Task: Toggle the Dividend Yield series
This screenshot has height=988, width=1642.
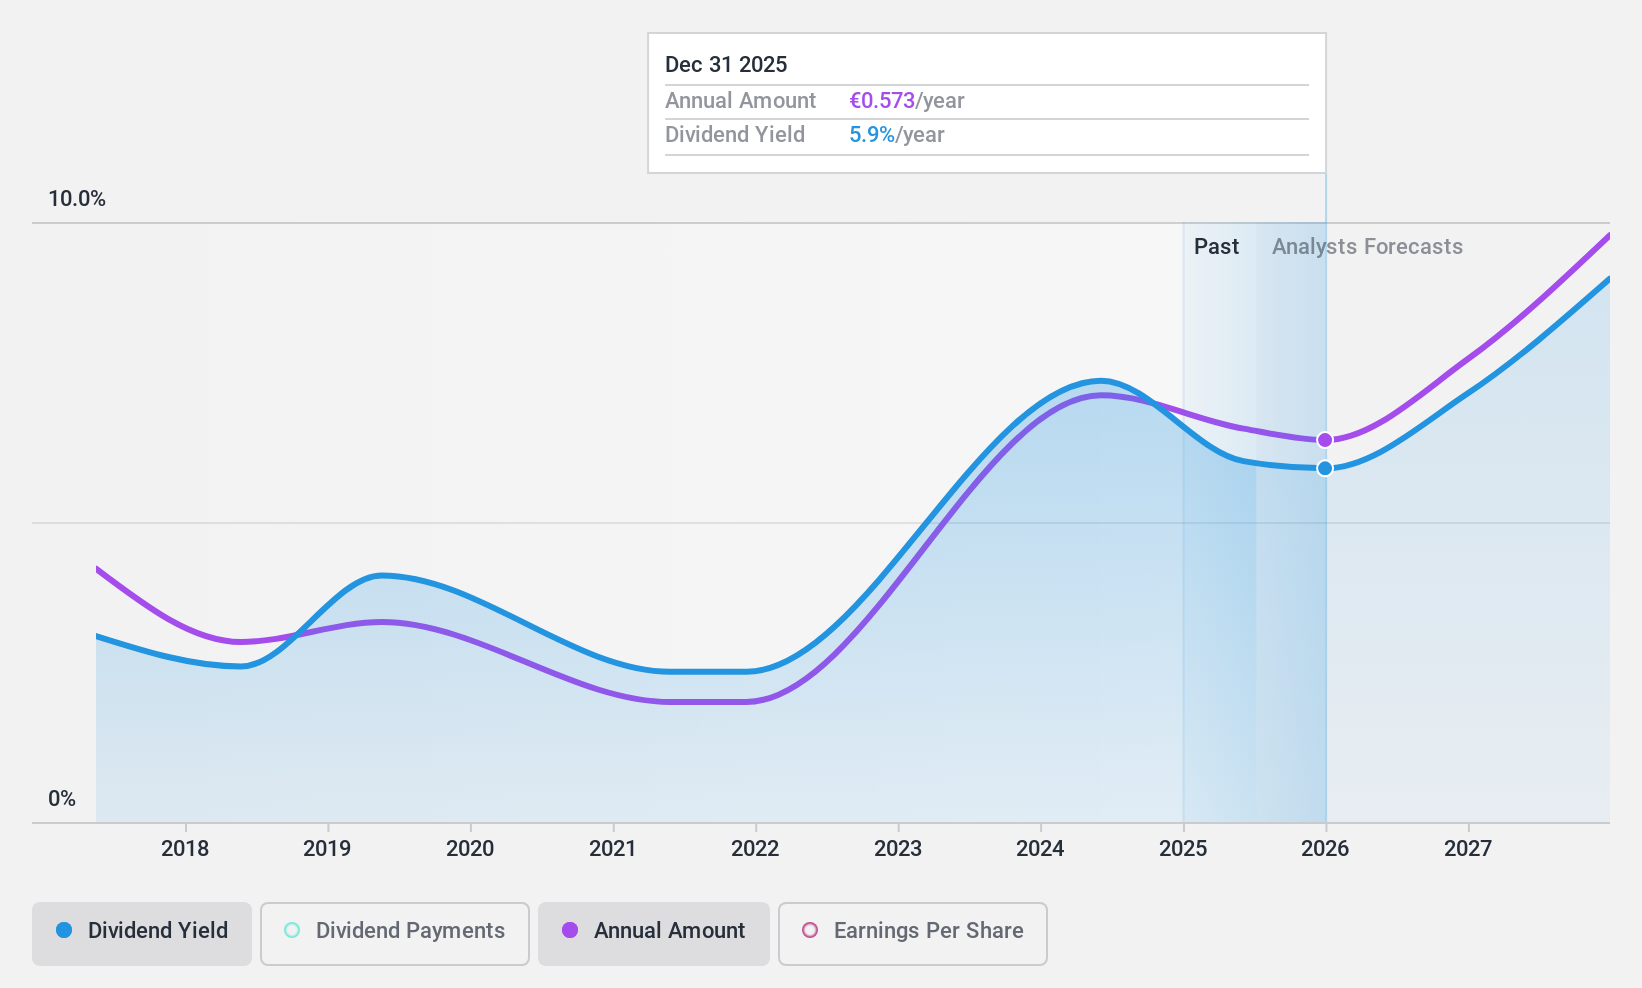Action: (142, 934)
